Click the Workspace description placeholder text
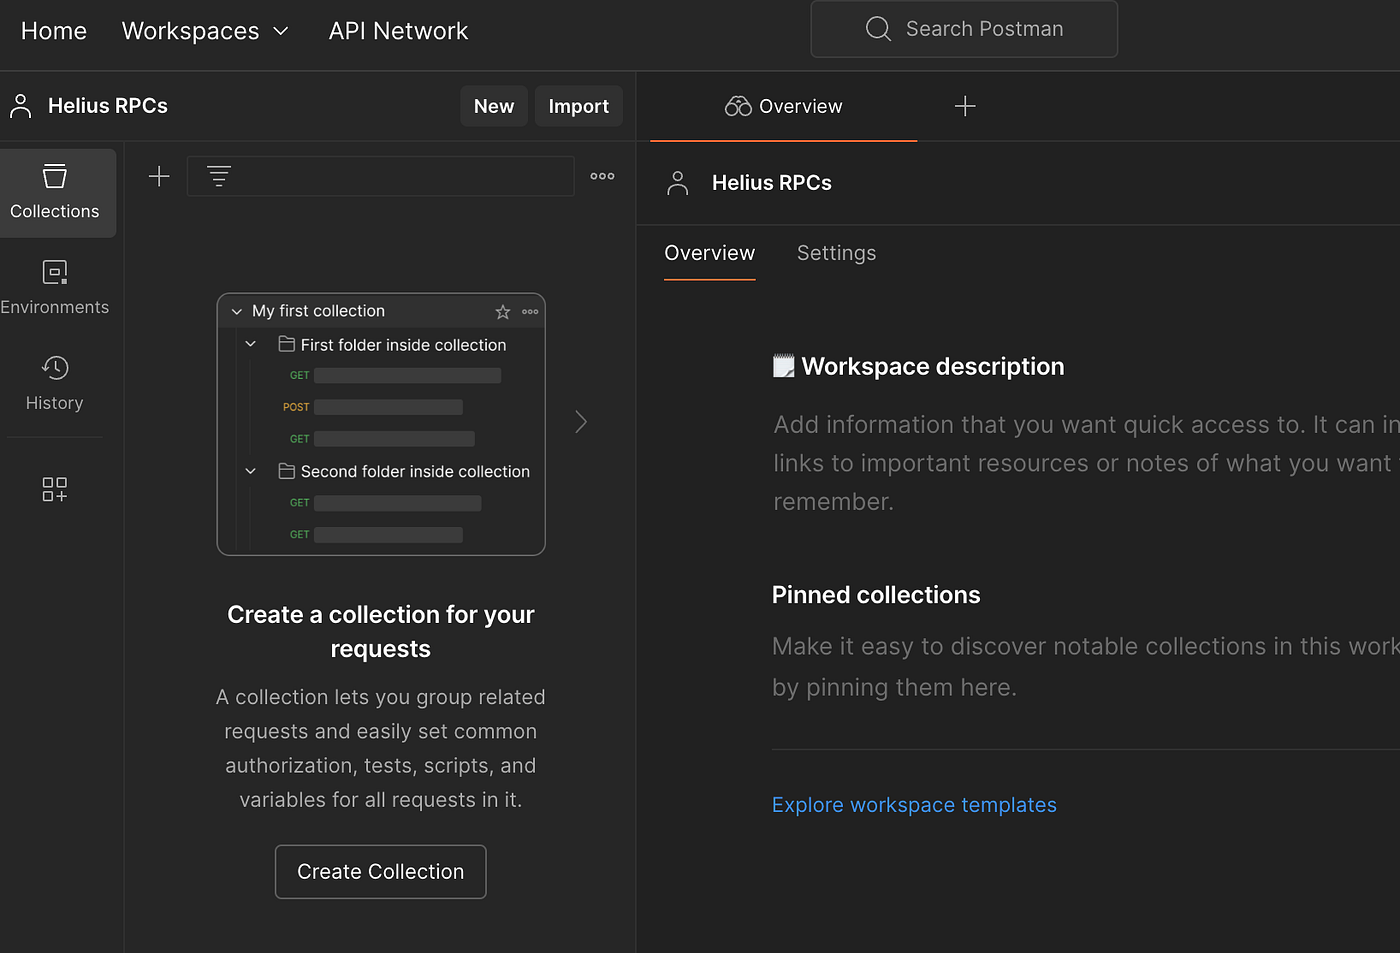This screenshot has width=1400, height=953. pos(1086,463)
